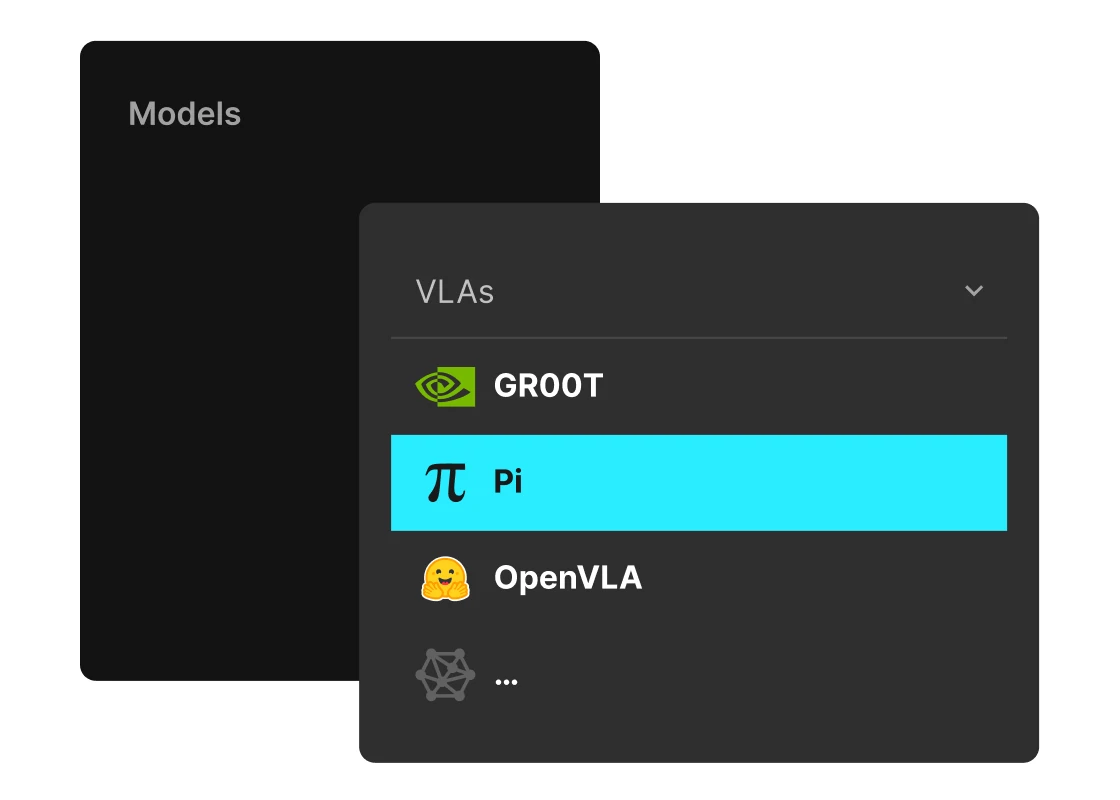Click the green NVIDIA logo icon
Screen dimensions: 1120x800
[444, 387]
